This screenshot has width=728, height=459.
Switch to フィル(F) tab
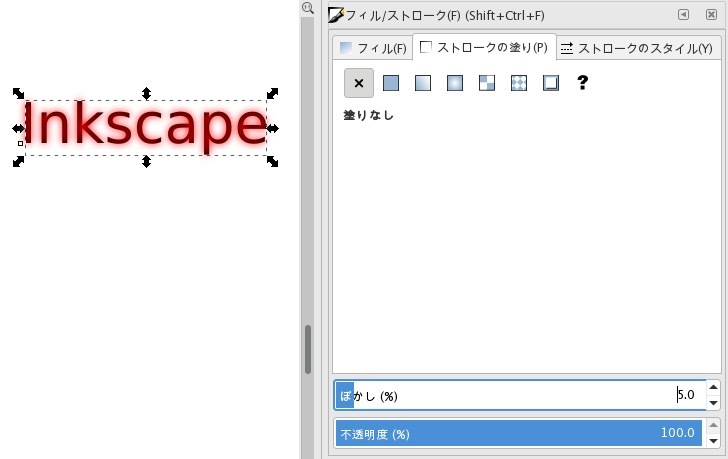tap(373, 48)
